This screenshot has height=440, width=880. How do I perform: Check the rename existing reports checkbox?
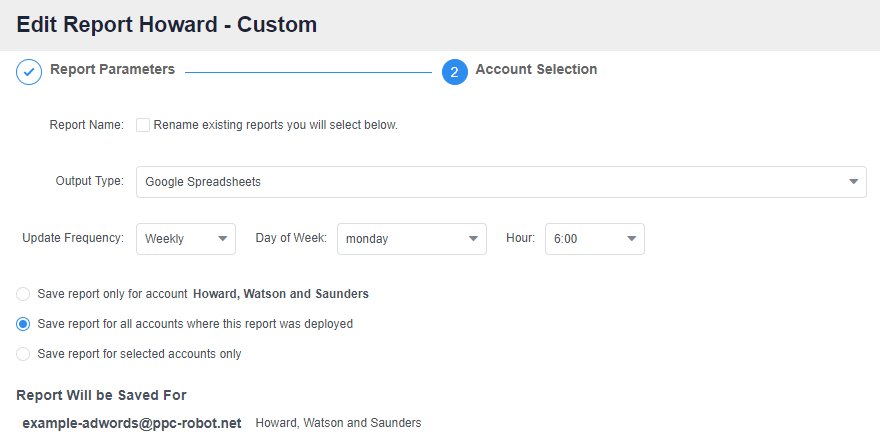click(143, 125)
